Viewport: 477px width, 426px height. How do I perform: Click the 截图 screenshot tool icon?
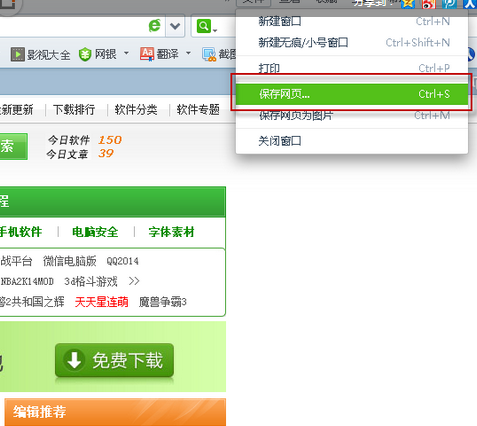coord(209,55)
